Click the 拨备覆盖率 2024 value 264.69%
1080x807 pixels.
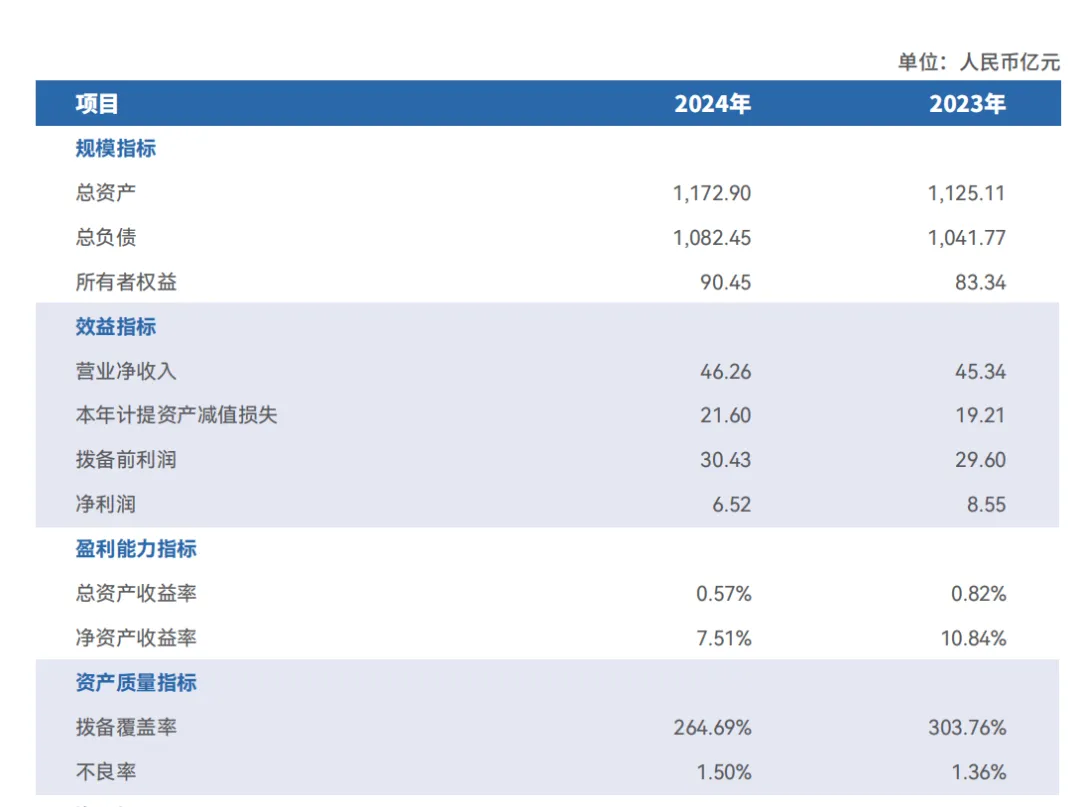[x=712, y=727]
